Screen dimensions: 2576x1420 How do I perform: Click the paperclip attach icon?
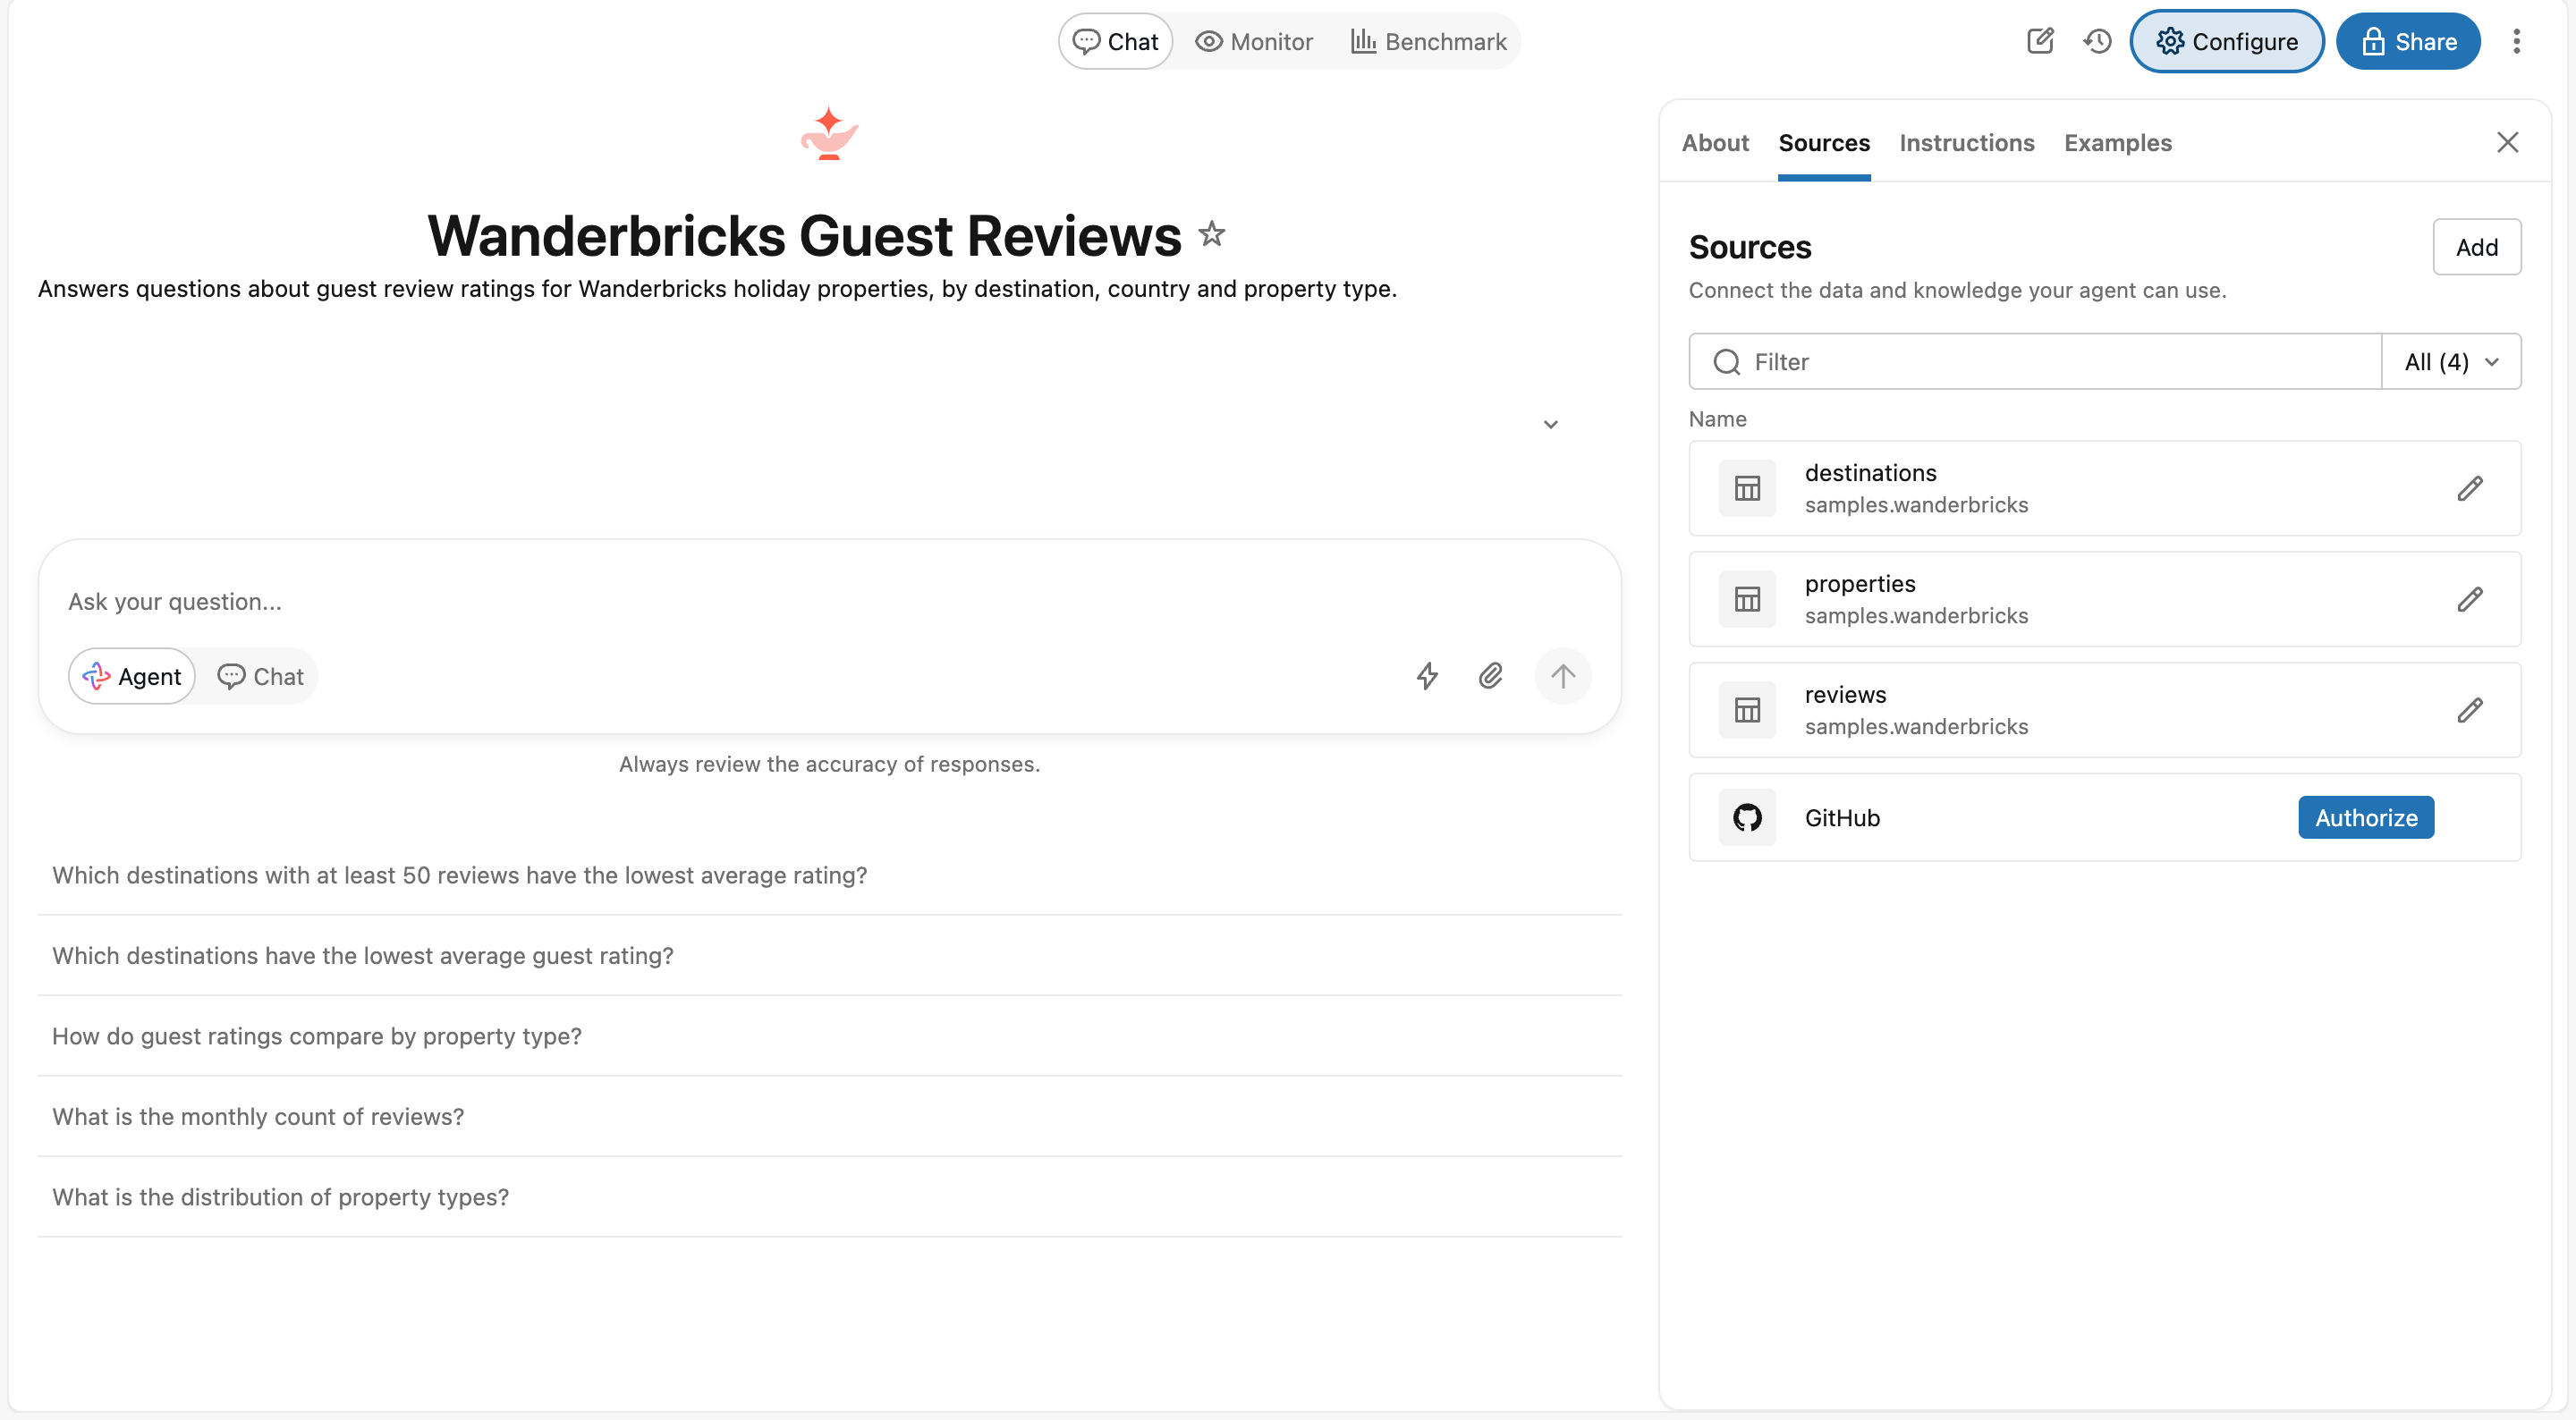(x=1490, y=676)
